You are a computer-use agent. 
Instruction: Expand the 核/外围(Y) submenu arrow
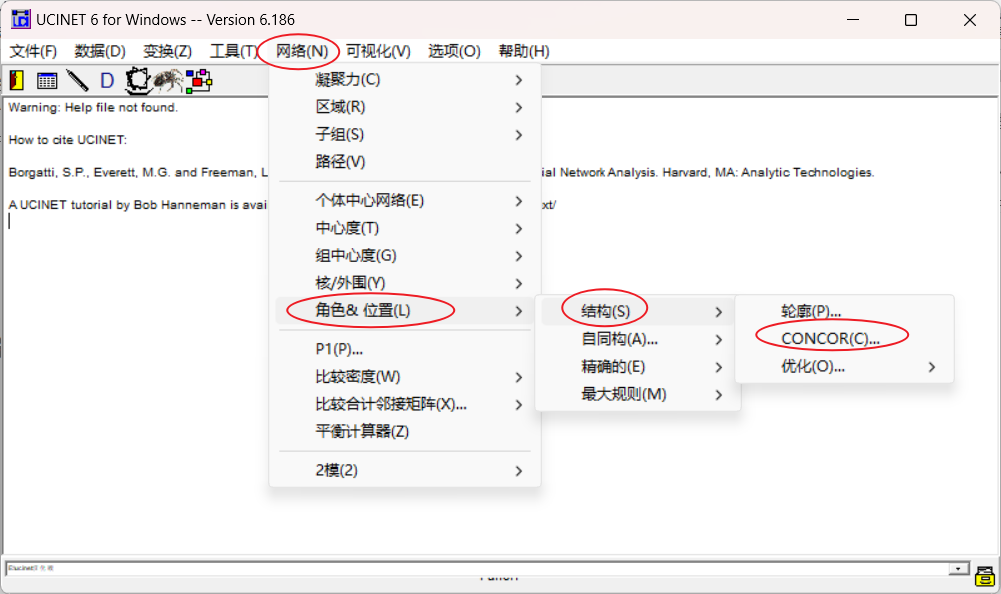(519, 284)
